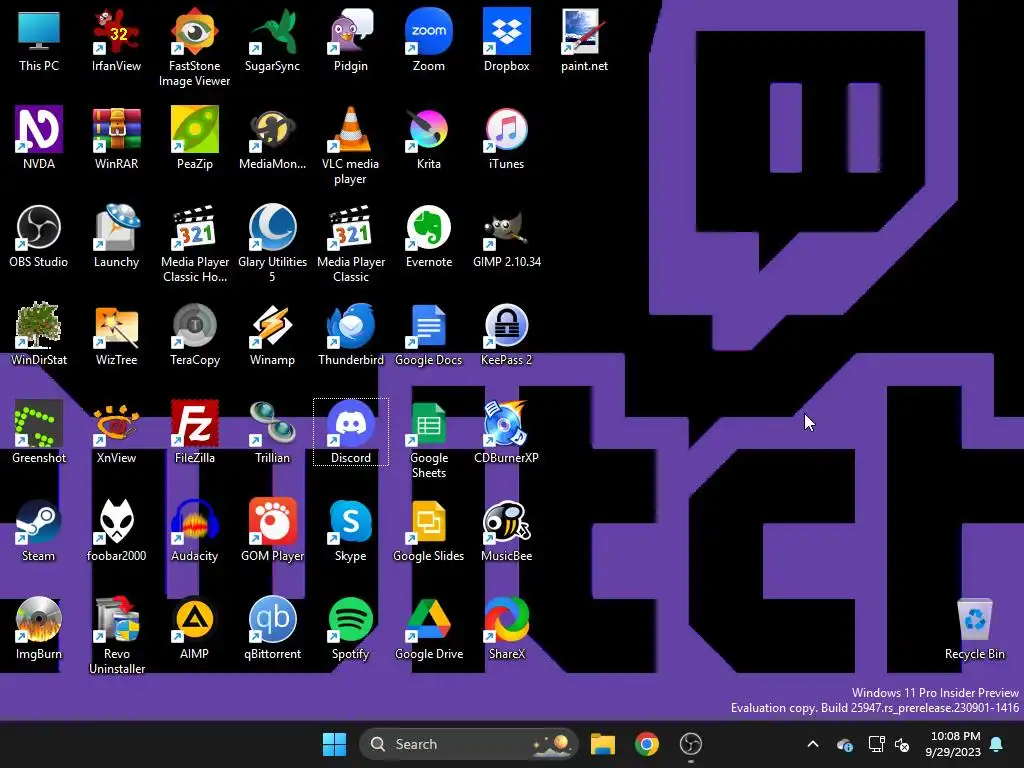Launch Google Chrome from the taskbar
Image resolution: width=1024 pixels, height=768 pixels.
click(647, 744)
